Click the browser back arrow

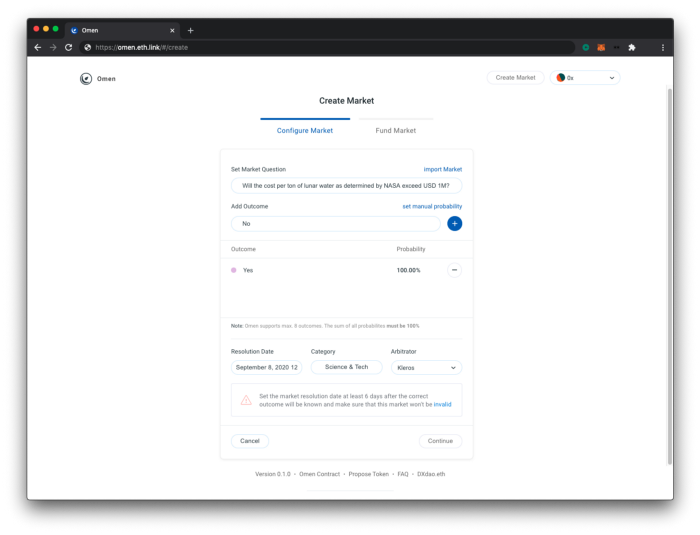pyautogui.click(x=38, y=47)
